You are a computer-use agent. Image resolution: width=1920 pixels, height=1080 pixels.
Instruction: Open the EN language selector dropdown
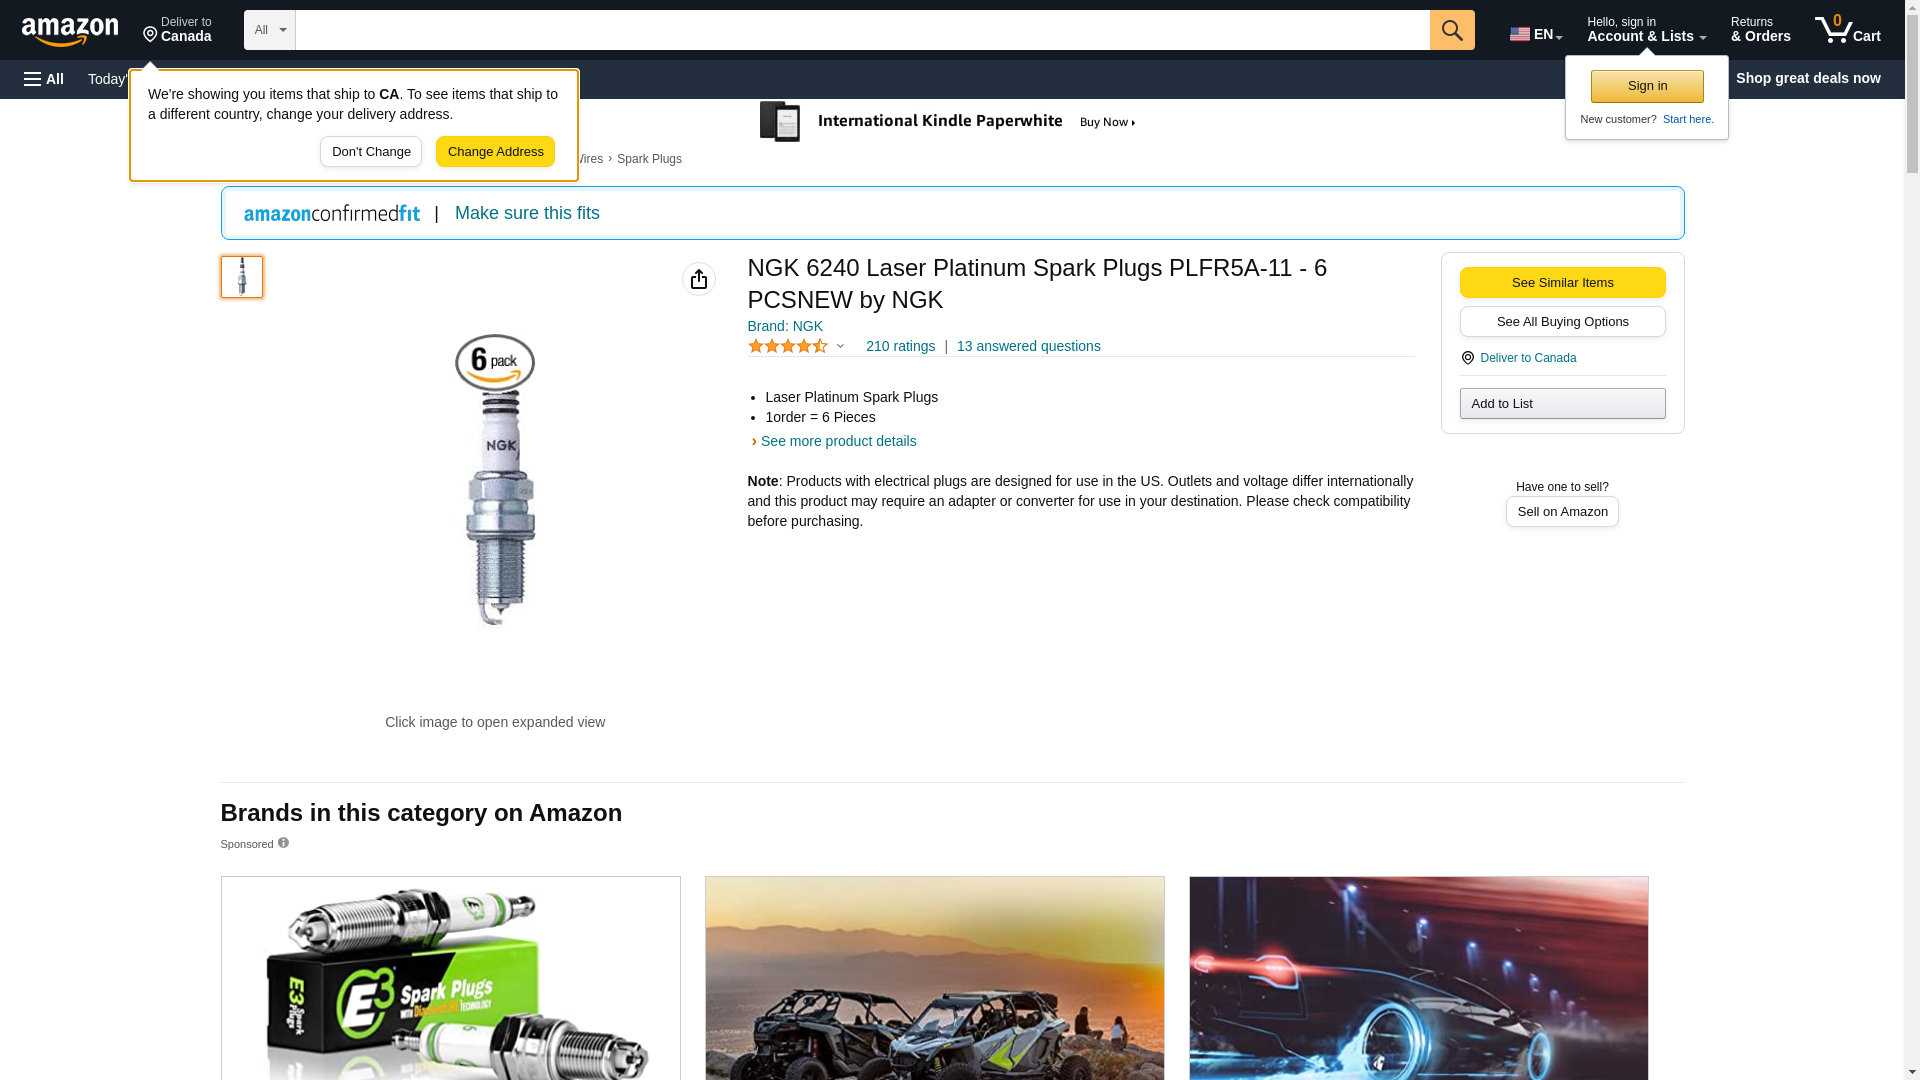pyautogui.click(x=1535, y=34)
